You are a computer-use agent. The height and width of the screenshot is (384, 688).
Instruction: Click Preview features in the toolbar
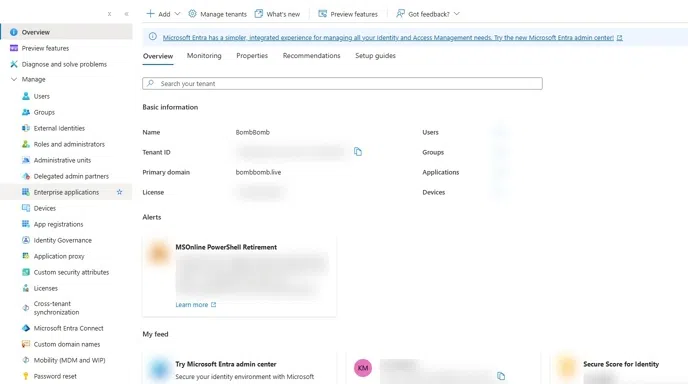click(348, 14)
